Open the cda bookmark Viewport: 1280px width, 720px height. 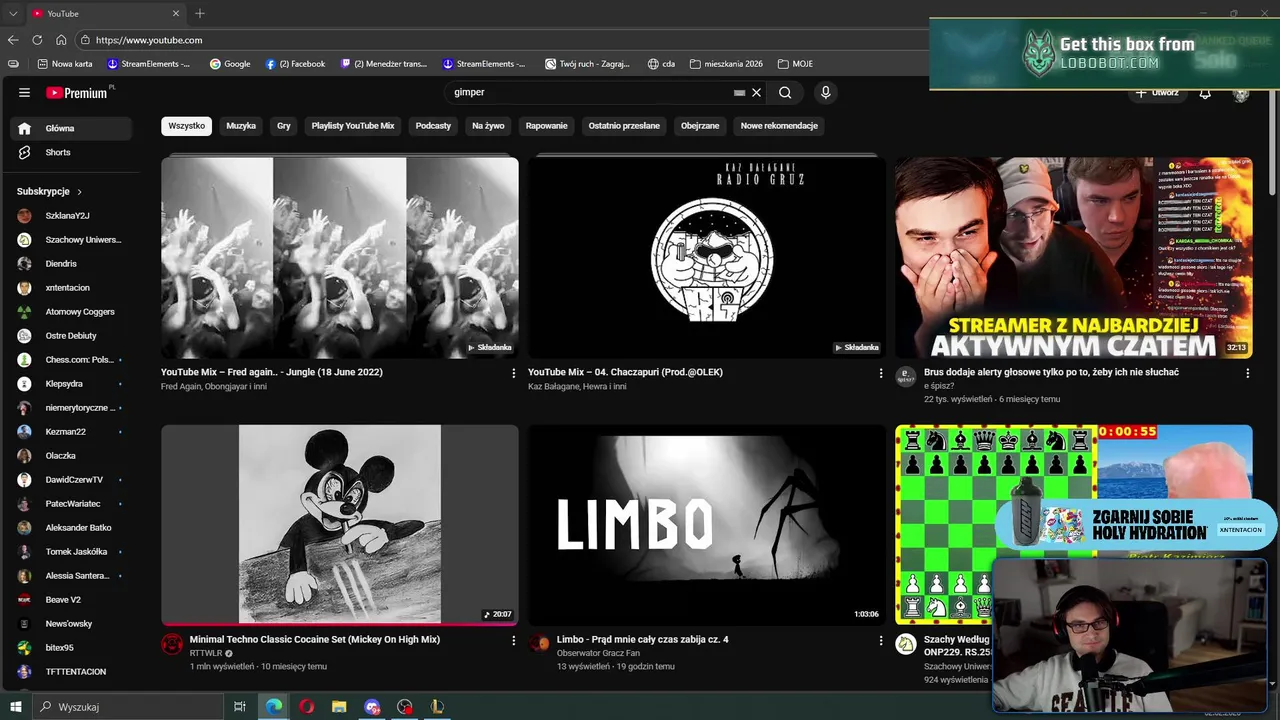pos(661,63)
